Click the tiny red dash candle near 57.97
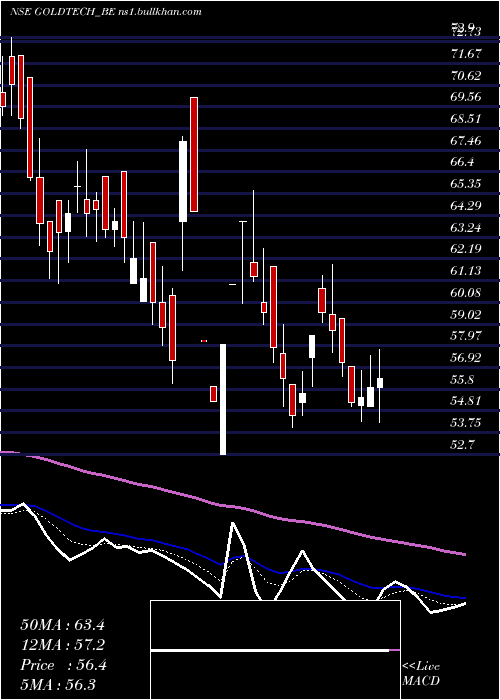 [204, 341]
